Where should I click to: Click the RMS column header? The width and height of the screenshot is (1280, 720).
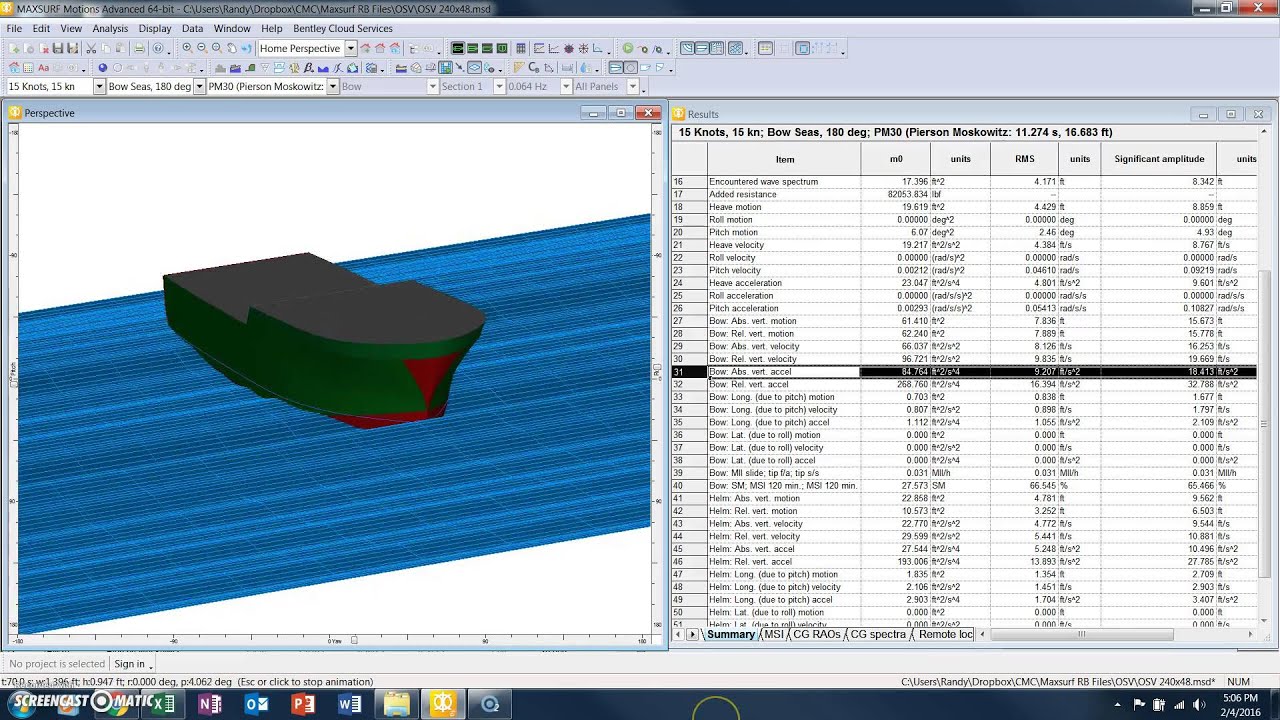click(1025, 159)
